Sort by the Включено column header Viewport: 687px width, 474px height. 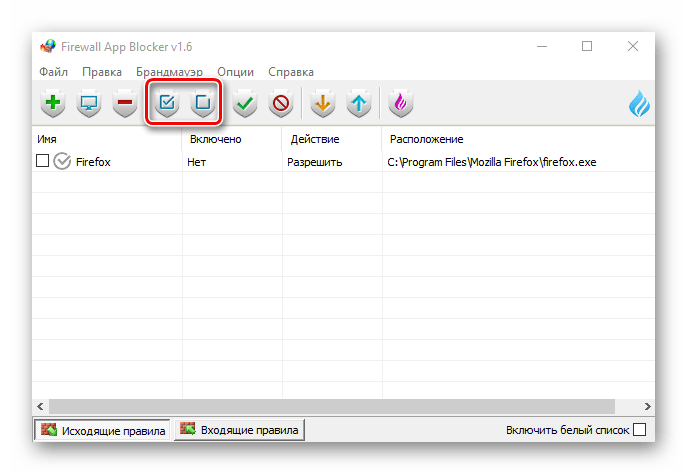232,139
